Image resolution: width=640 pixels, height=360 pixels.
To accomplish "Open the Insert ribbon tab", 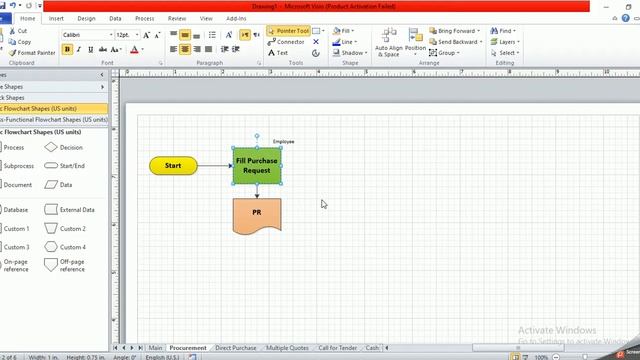I will coord(56,18).
